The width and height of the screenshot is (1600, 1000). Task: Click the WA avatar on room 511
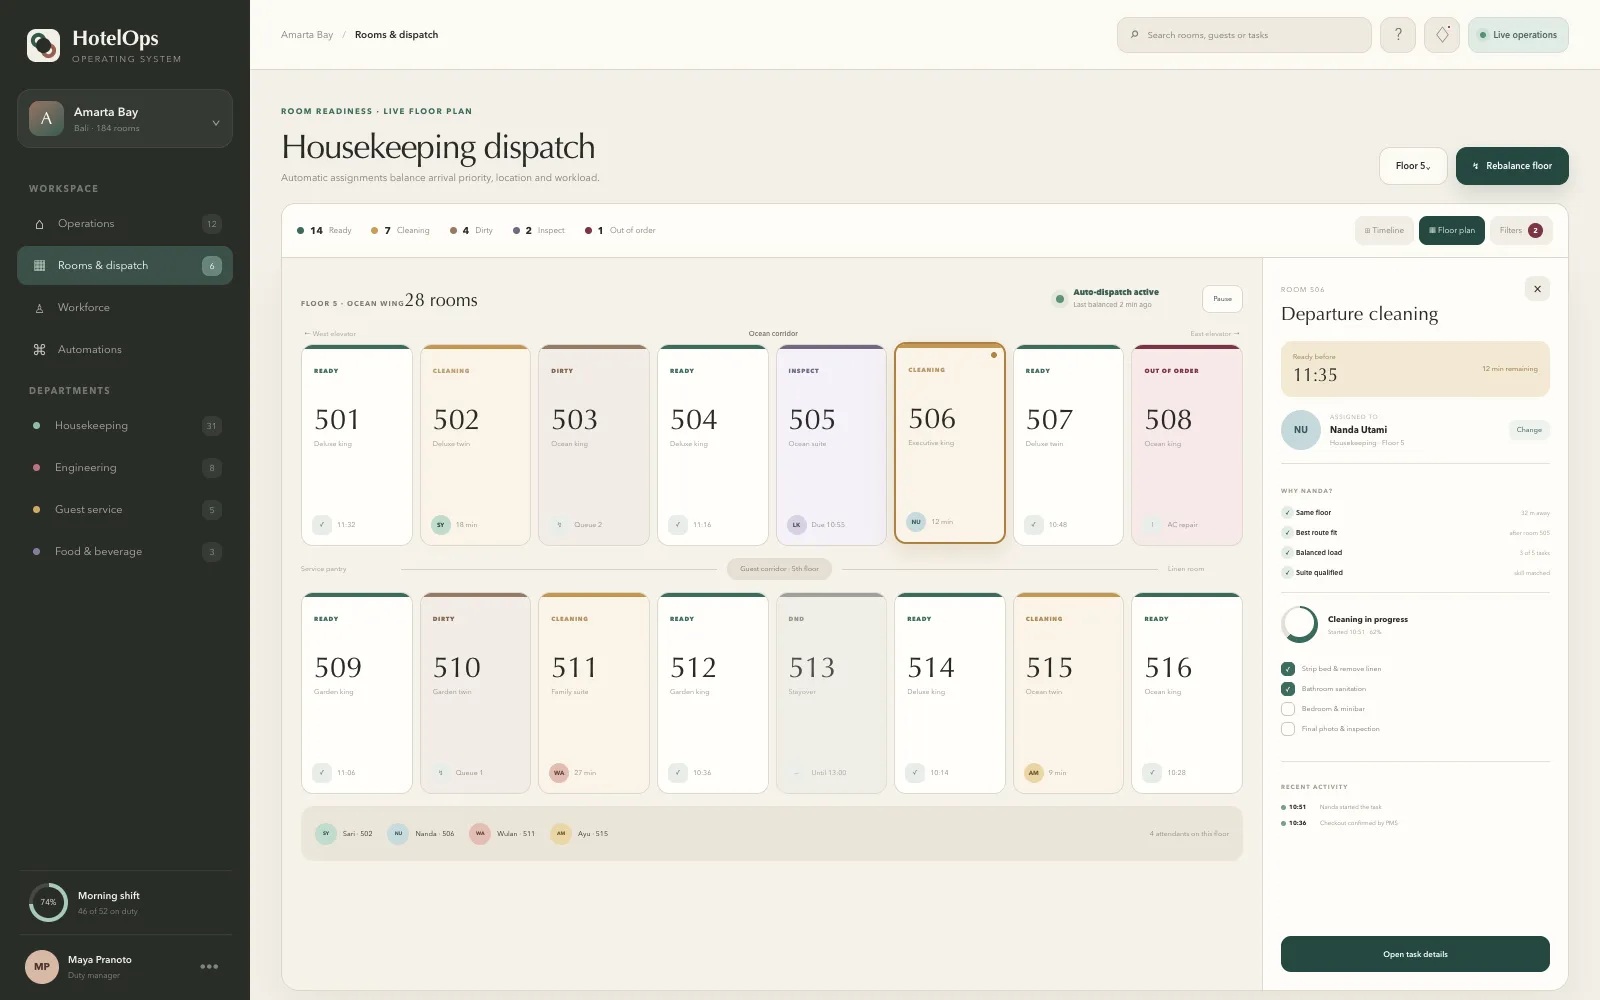(559, 772)
